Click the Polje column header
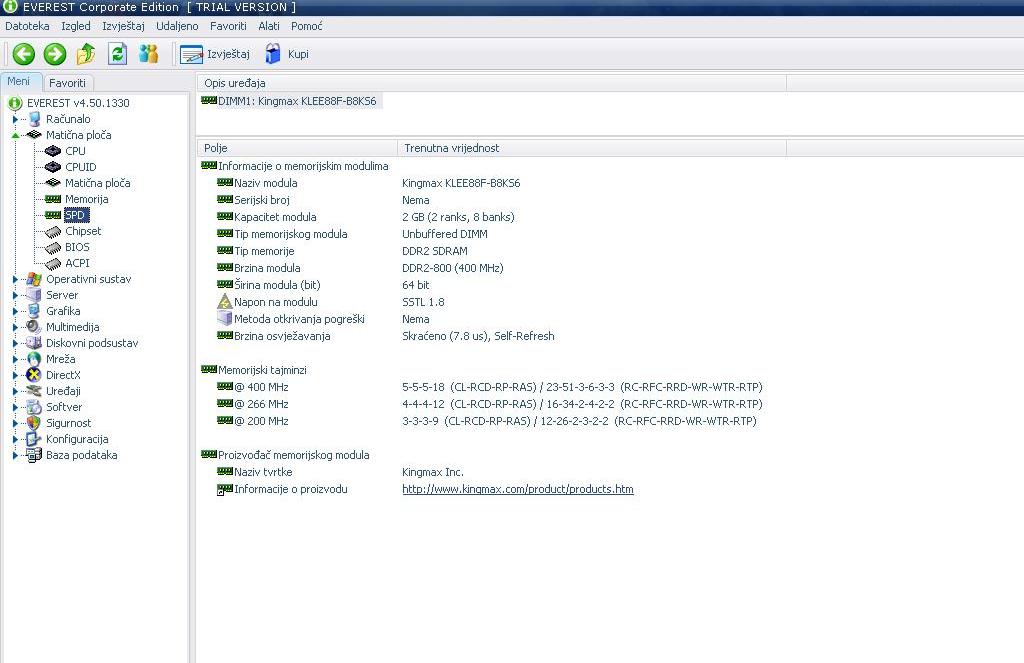1024x663 pixels. [216, 148]
